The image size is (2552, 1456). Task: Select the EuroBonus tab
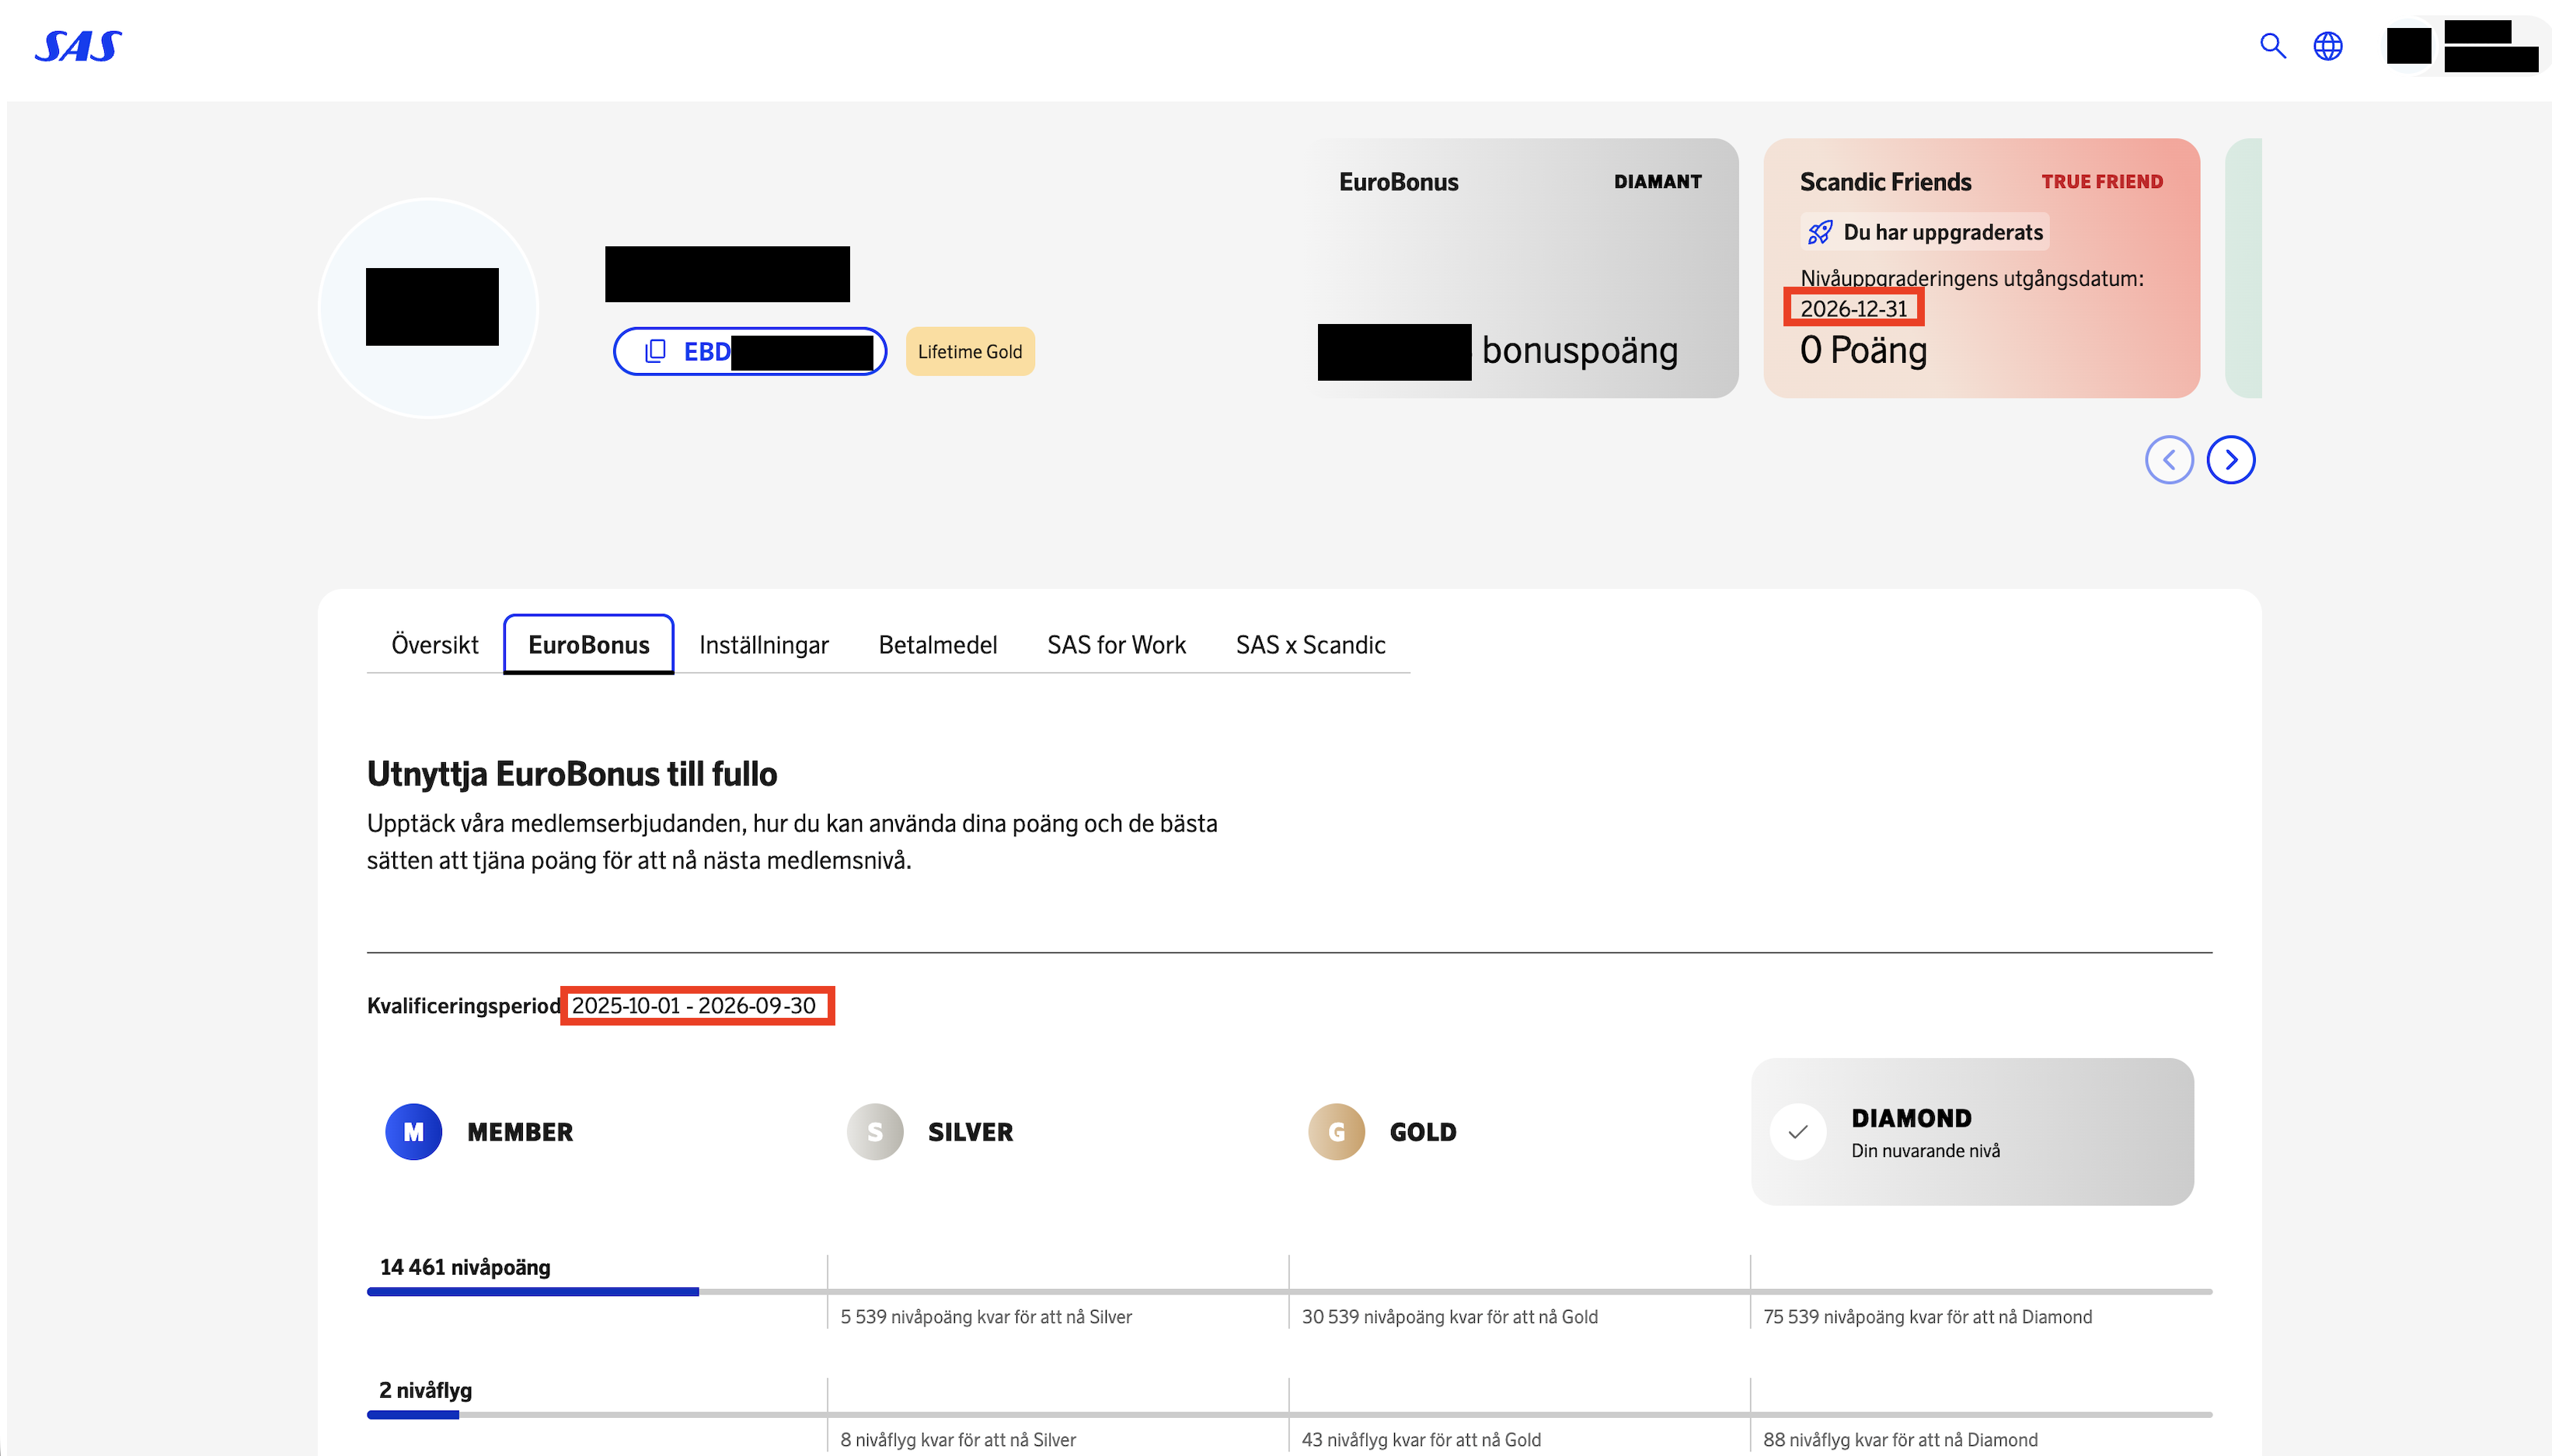pos(589,645)
